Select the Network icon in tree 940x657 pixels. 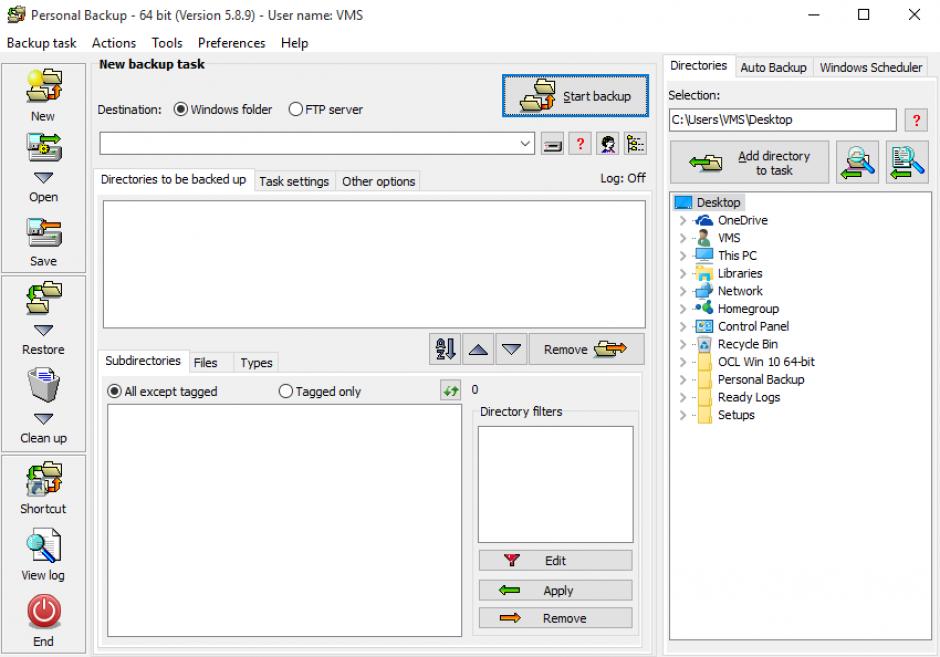[704, 291]
